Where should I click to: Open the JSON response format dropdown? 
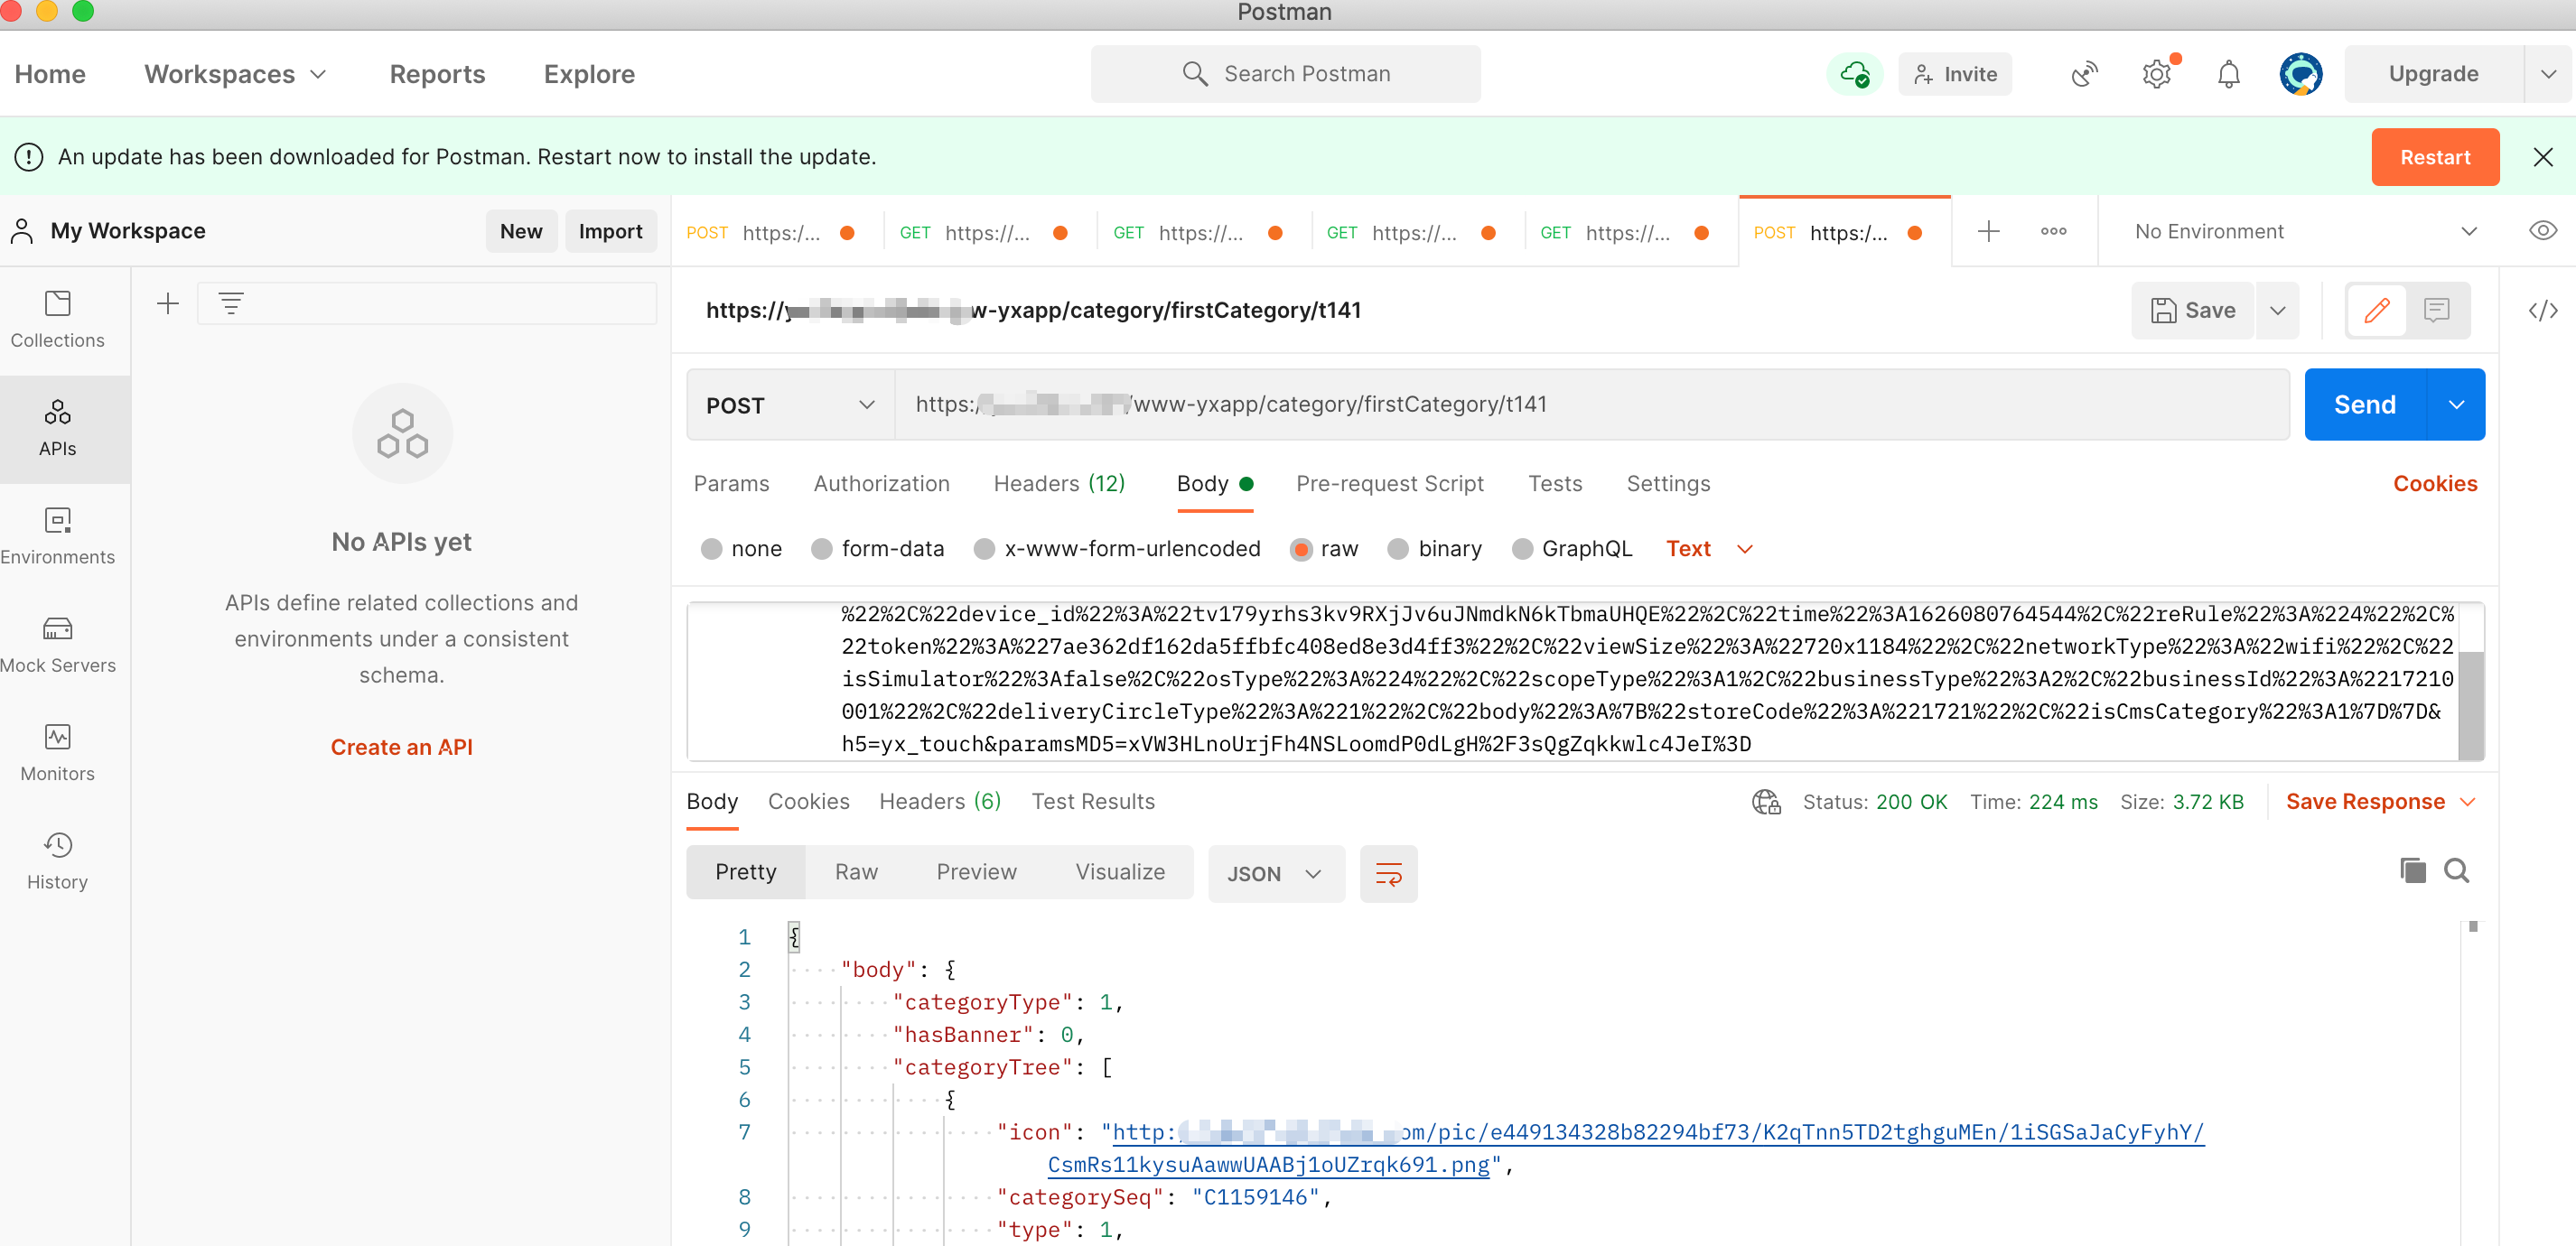(x=1275, y=874)
